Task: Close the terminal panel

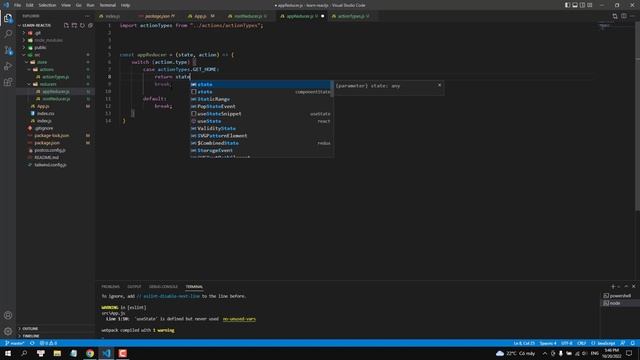Action: [x=633, y=287]
